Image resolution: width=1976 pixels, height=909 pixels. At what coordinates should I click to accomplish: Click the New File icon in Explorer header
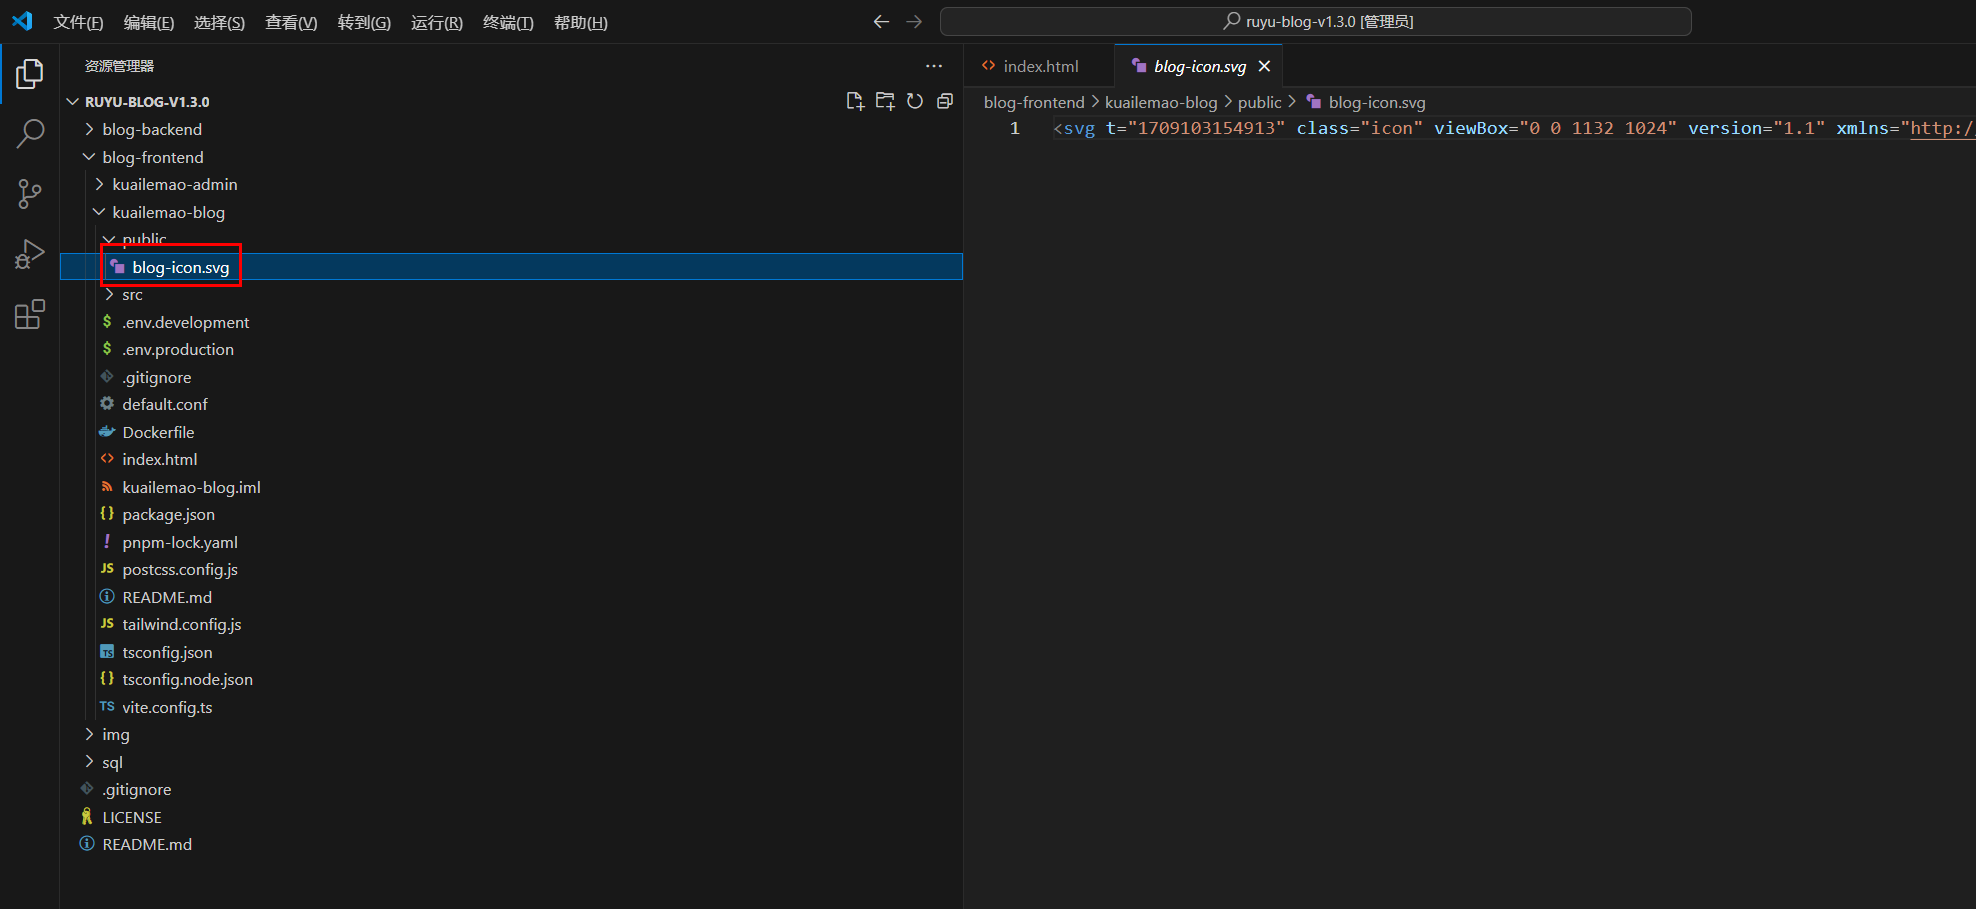[x=855, y=101]
